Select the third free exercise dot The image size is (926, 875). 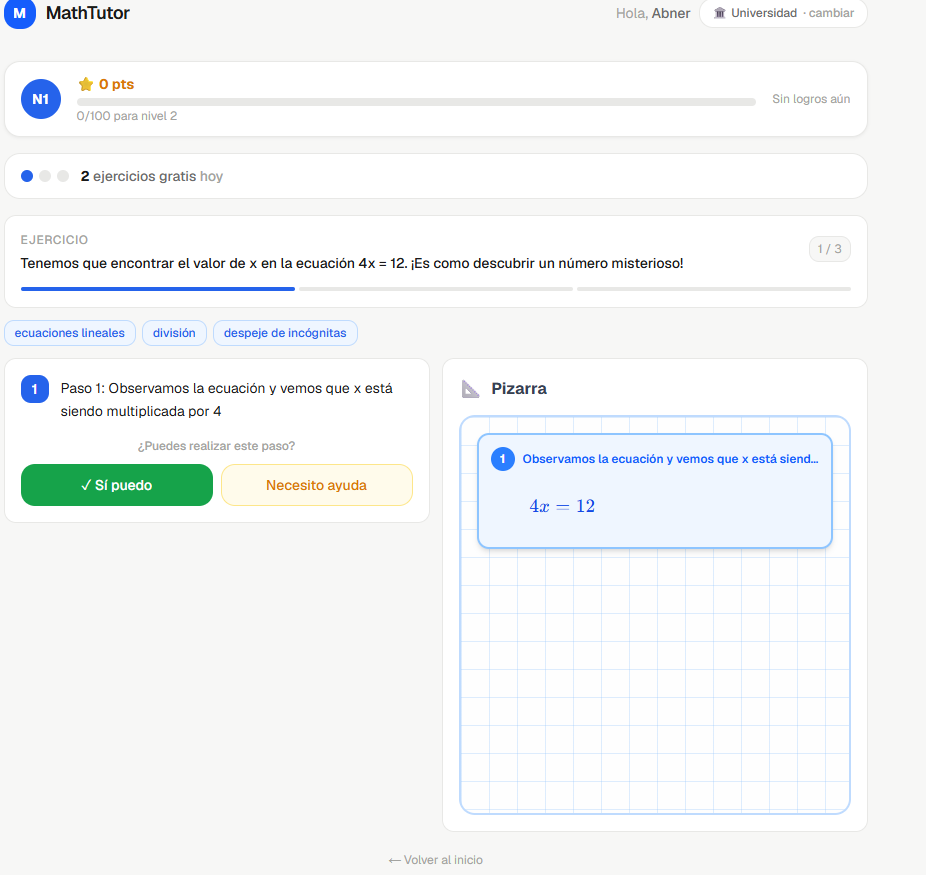(x=63, y=176)
